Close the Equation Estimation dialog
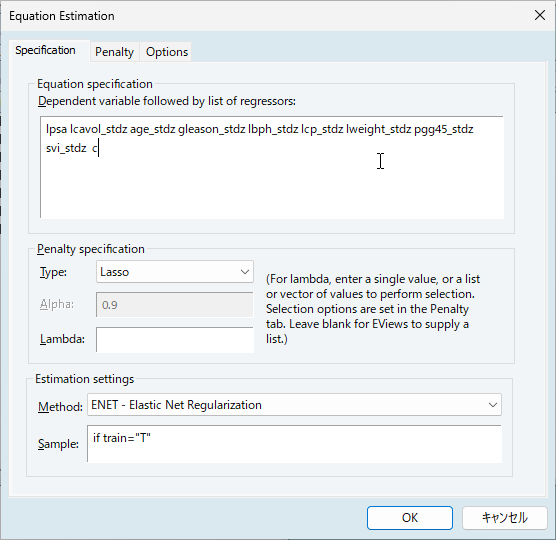The image size is (556, 540). 540,15
